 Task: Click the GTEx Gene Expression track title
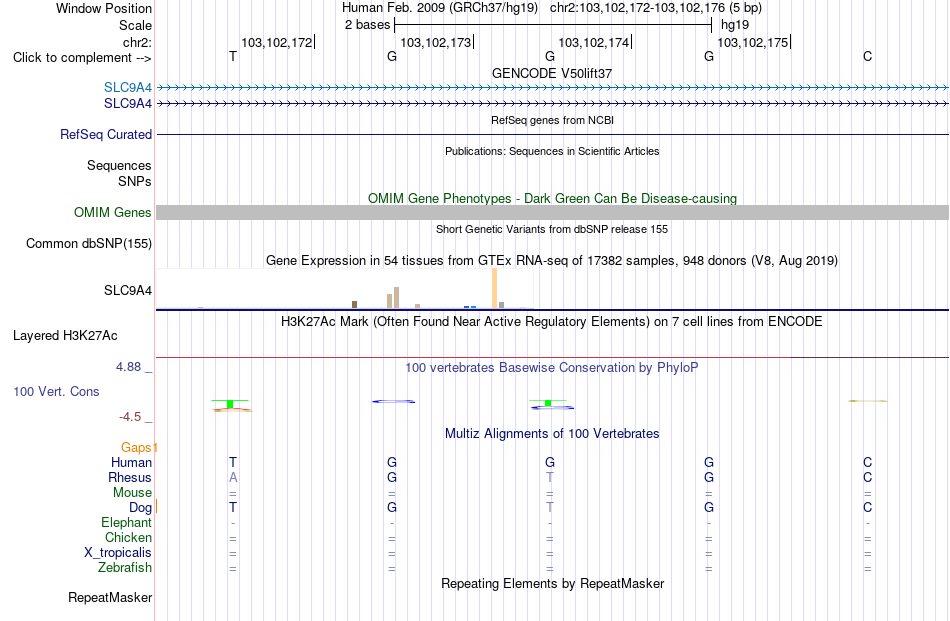coord(552,261)
